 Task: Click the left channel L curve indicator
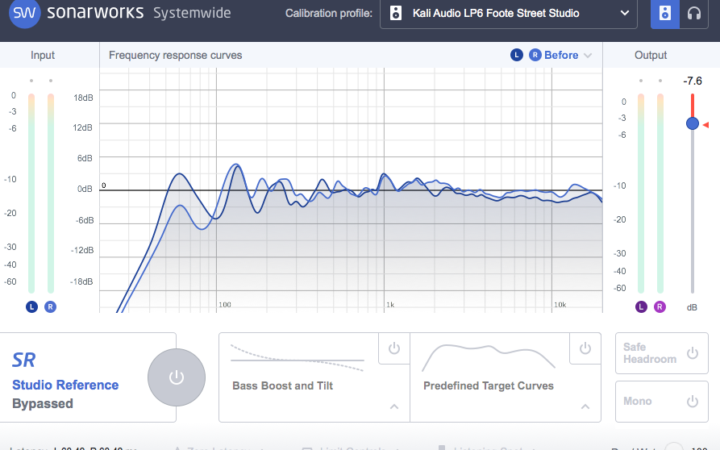(517, 55)
